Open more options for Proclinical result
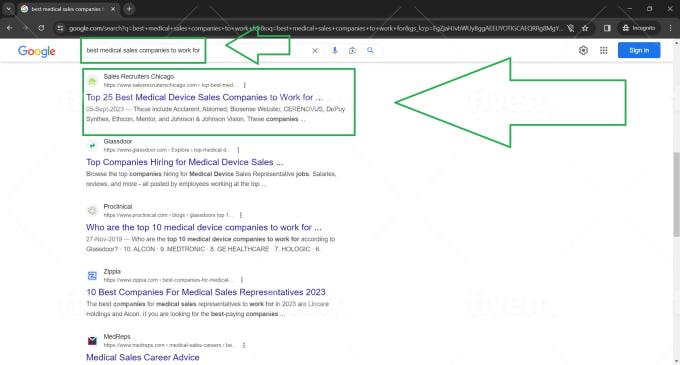 [x=241, y=215]
